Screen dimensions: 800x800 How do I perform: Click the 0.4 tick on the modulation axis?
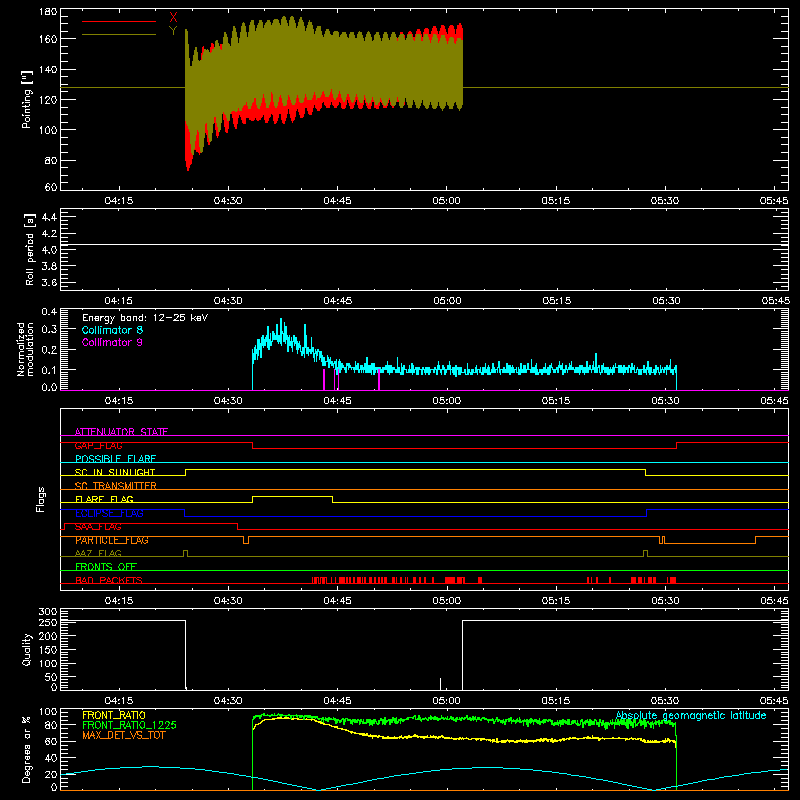pos(49,312)
